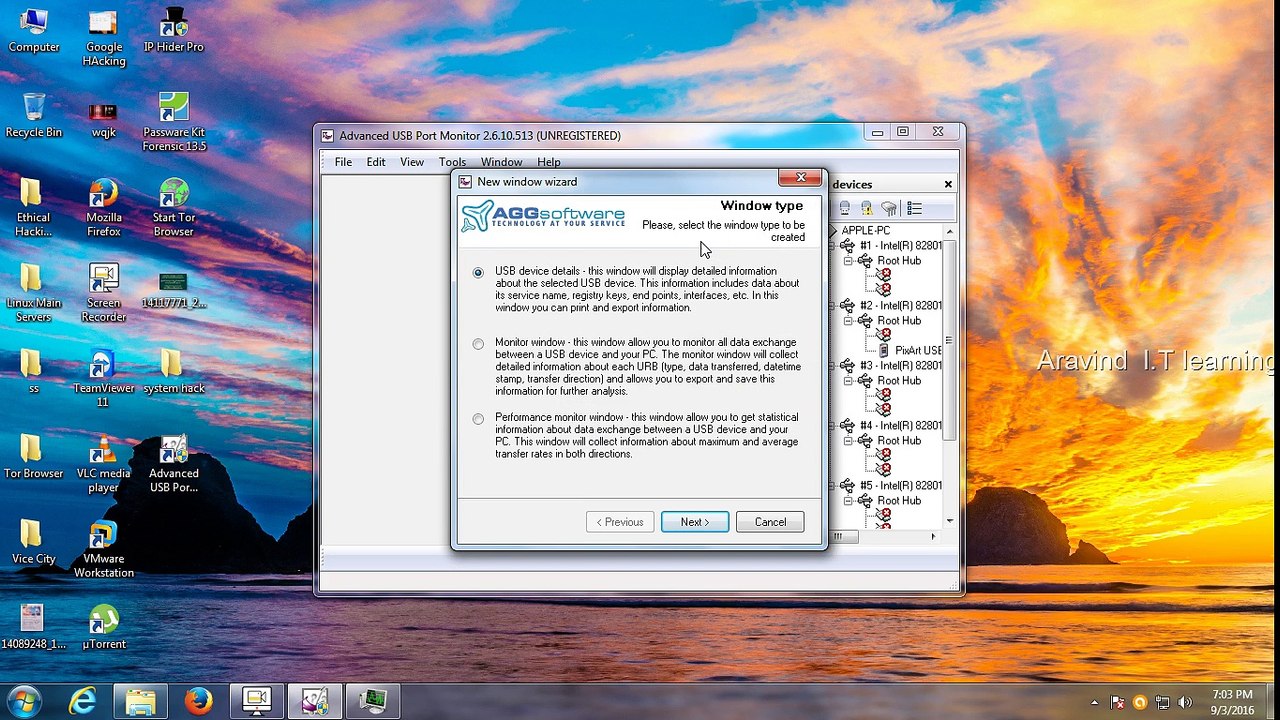This screenshot has height=720, width=1280.
Task: Collapse the #2 Intel(R) 82801 controller node
Action: [x=833, y=306]
